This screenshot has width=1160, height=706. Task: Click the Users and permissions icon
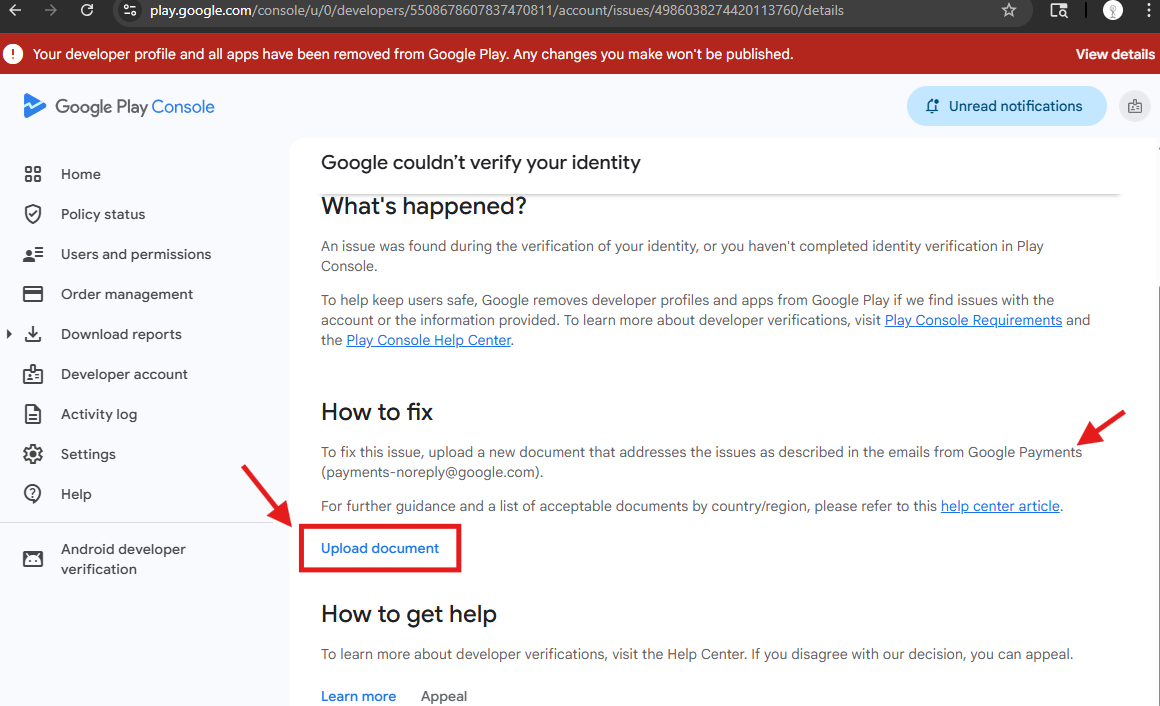(33, 254)
